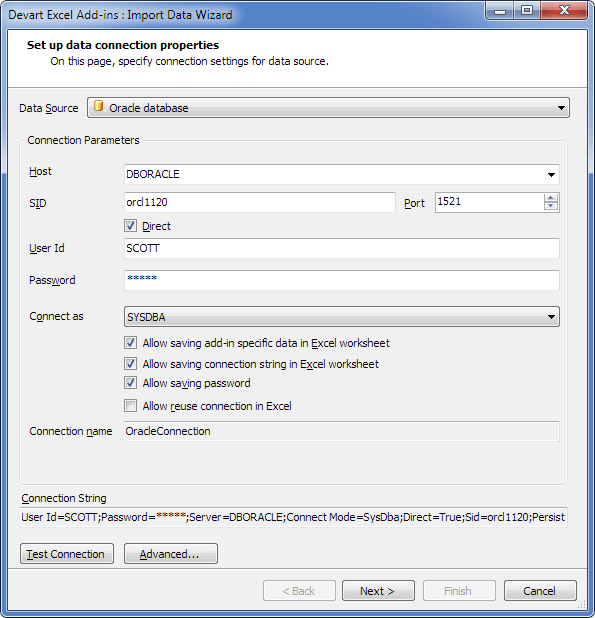Screen dimensions: 595x618
Task: Cancel the Import Data Wizard
Action: [x=540, y=590]
